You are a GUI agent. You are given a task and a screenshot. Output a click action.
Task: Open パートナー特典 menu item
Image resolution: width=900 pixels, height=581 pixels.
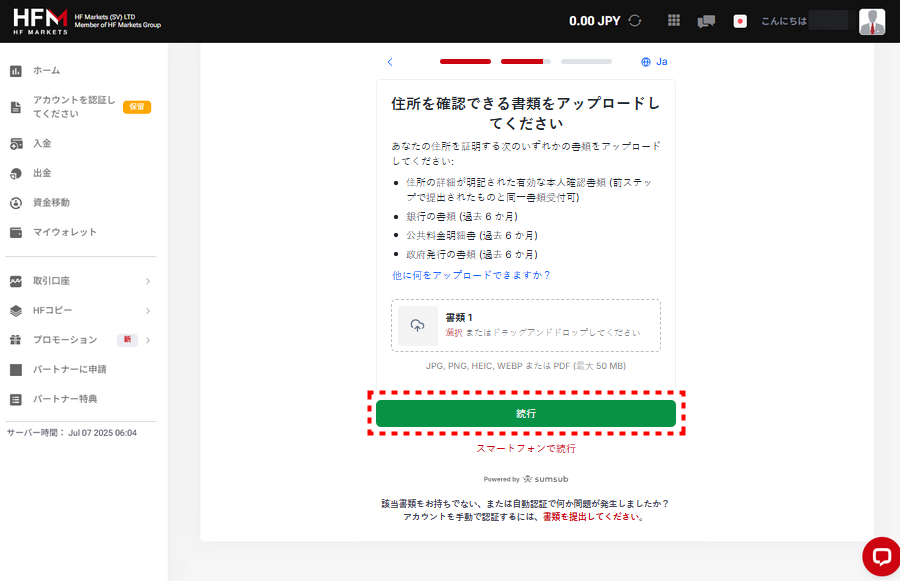65,398
